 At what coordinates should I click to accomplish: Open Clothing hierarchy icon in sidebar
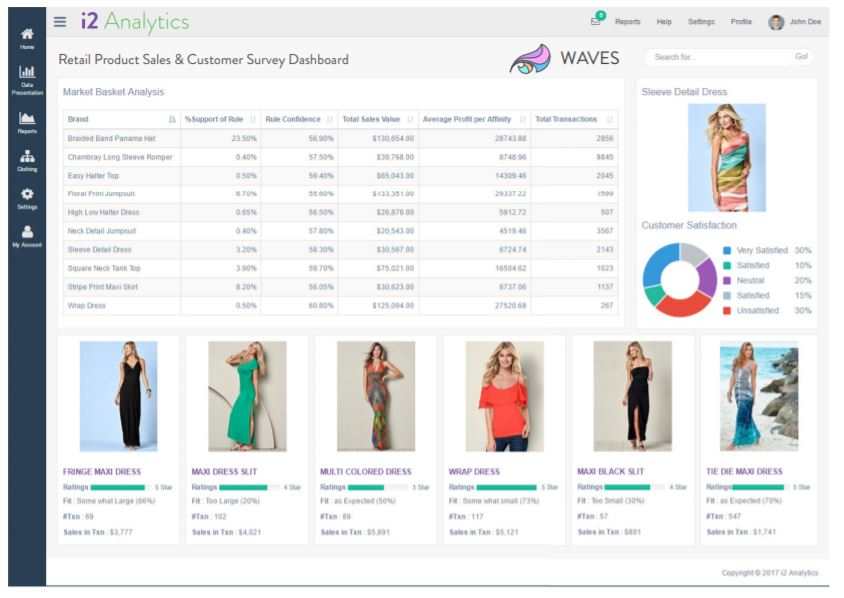click(27, 156)
